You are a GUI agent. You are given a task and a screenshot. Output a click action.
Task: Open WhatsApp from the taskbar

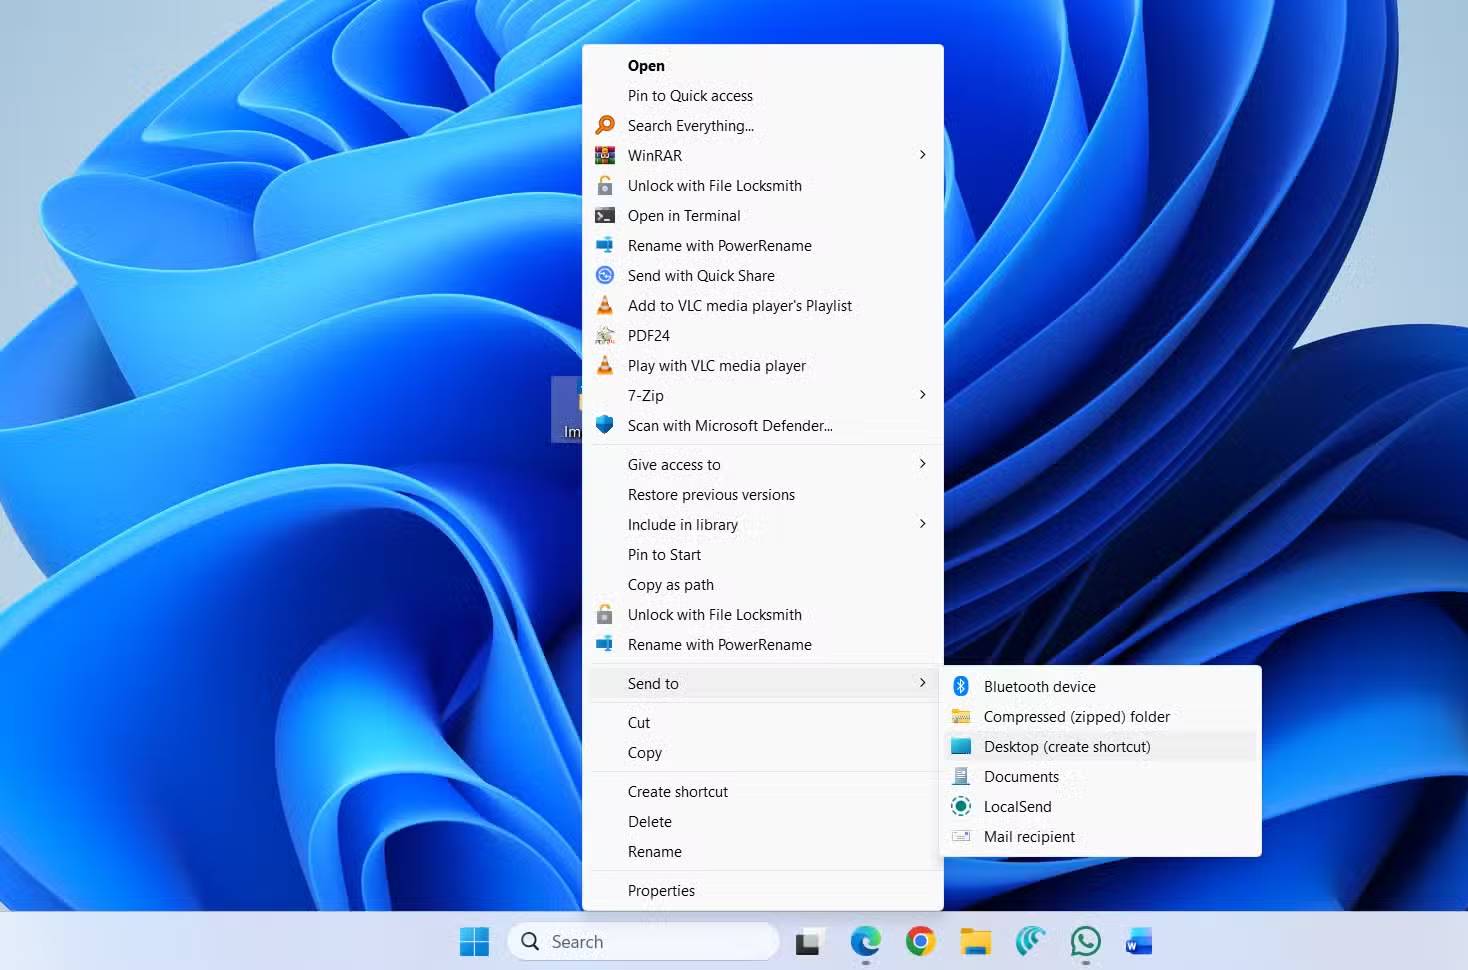(x=1085, y=941)
